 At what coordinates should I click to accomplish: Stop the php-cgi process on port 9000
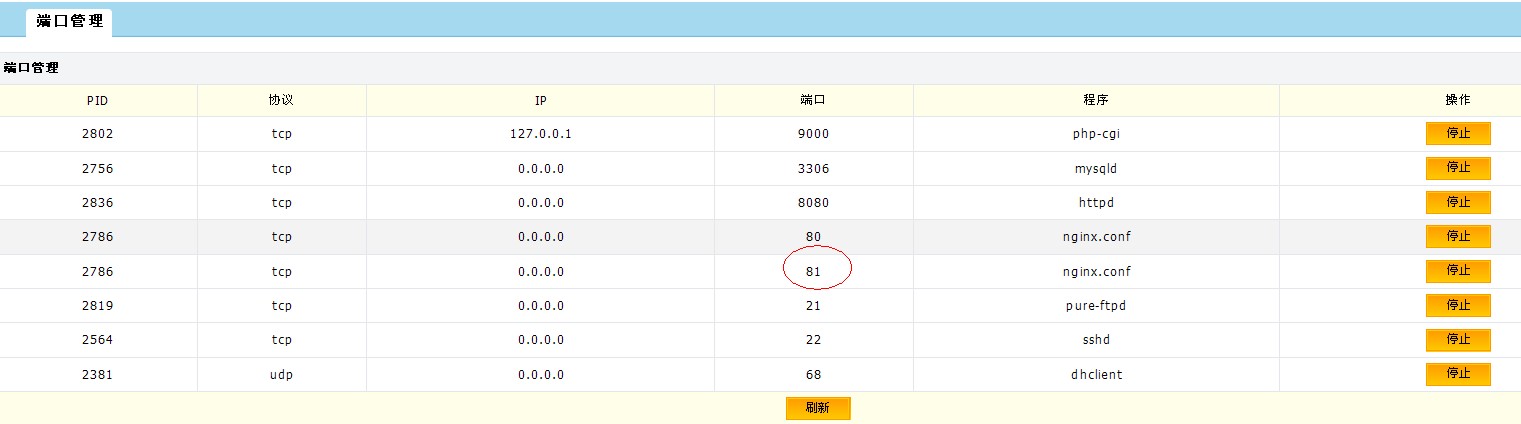1458,134
